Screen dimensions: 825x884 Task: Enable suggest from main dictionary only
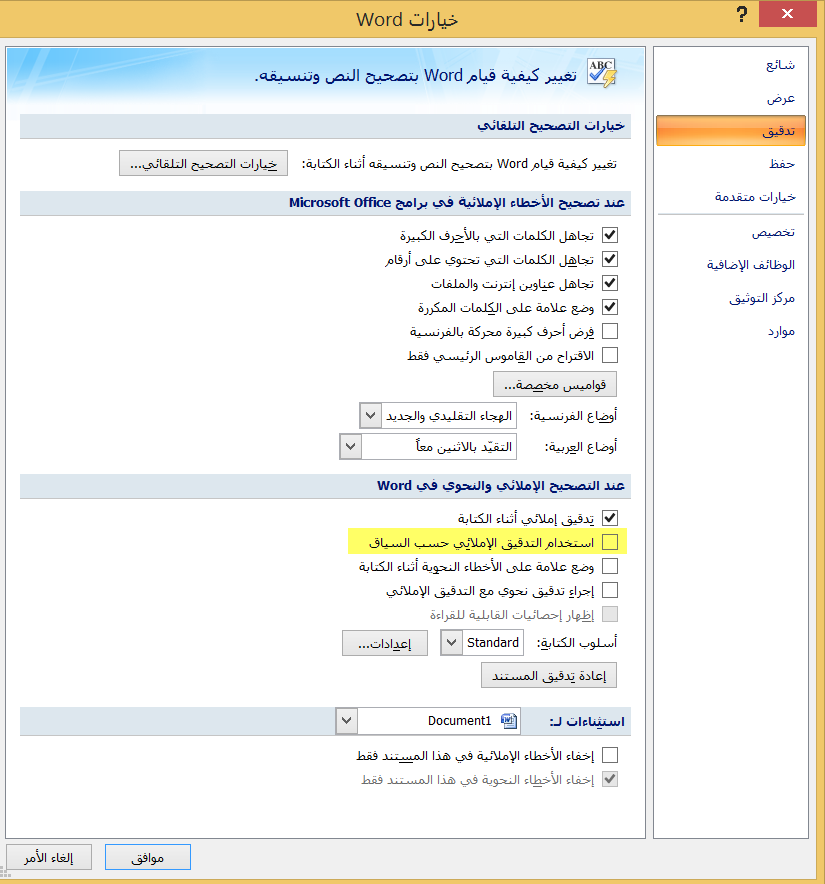pyautogui.click(x=610, y=355)
